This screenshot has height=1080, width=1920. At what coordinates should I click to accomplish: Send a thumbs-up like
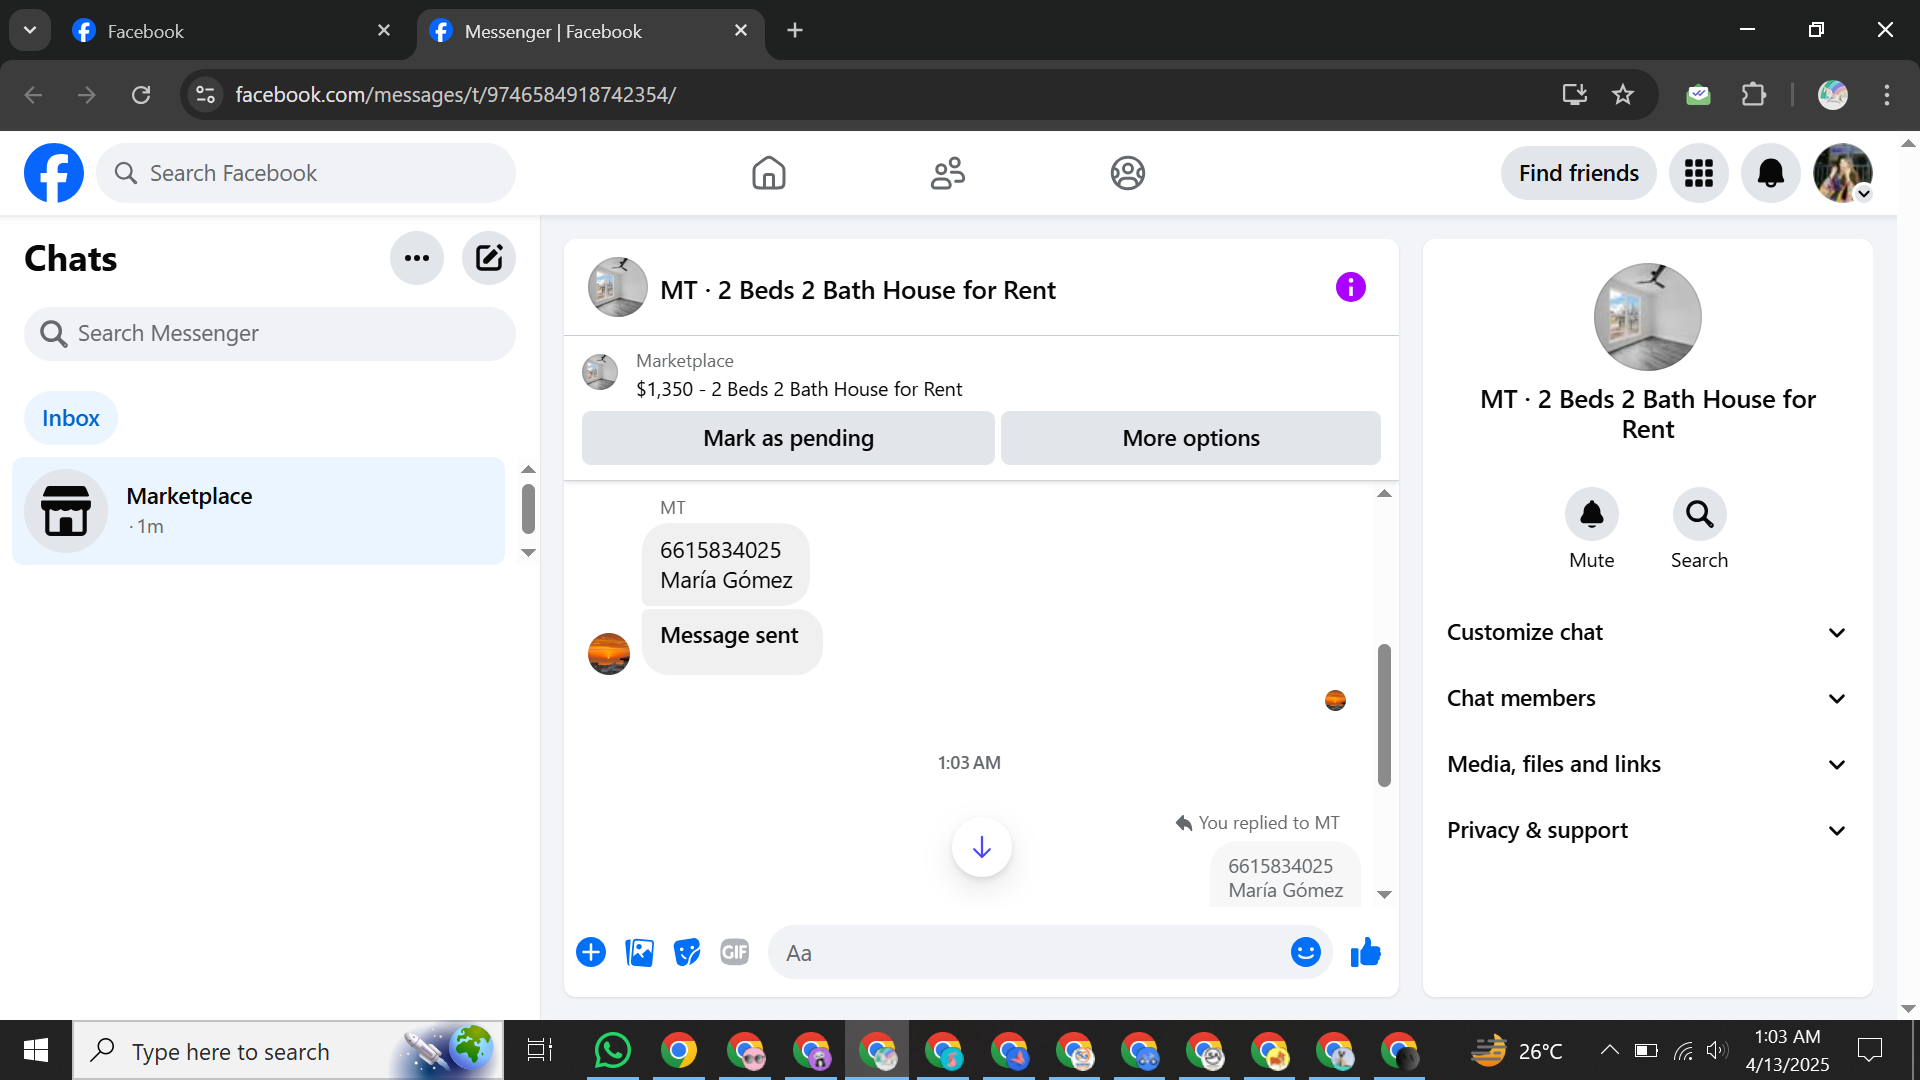1365,952
